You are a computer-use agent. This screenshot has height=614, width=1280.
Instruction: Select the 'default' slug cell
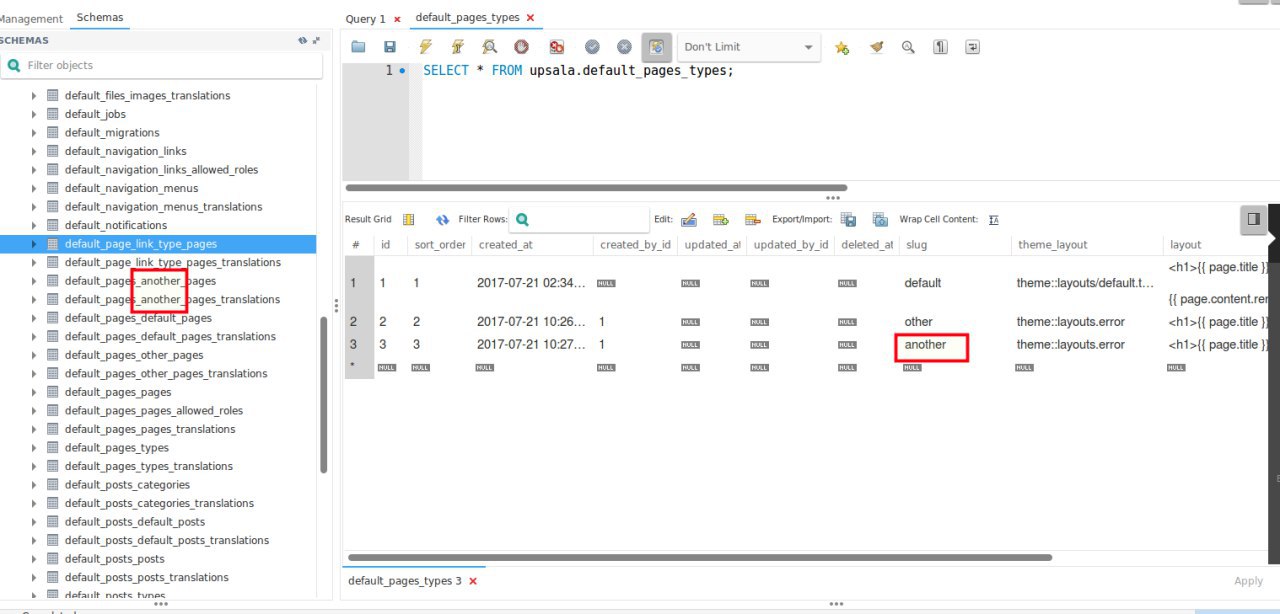tap(922, 283)
